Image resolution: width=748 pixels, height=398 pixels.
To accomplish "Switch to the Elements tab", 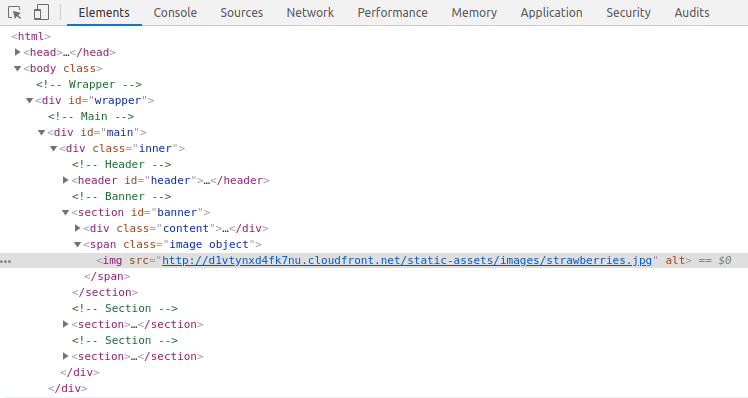I will coord(104,12).
